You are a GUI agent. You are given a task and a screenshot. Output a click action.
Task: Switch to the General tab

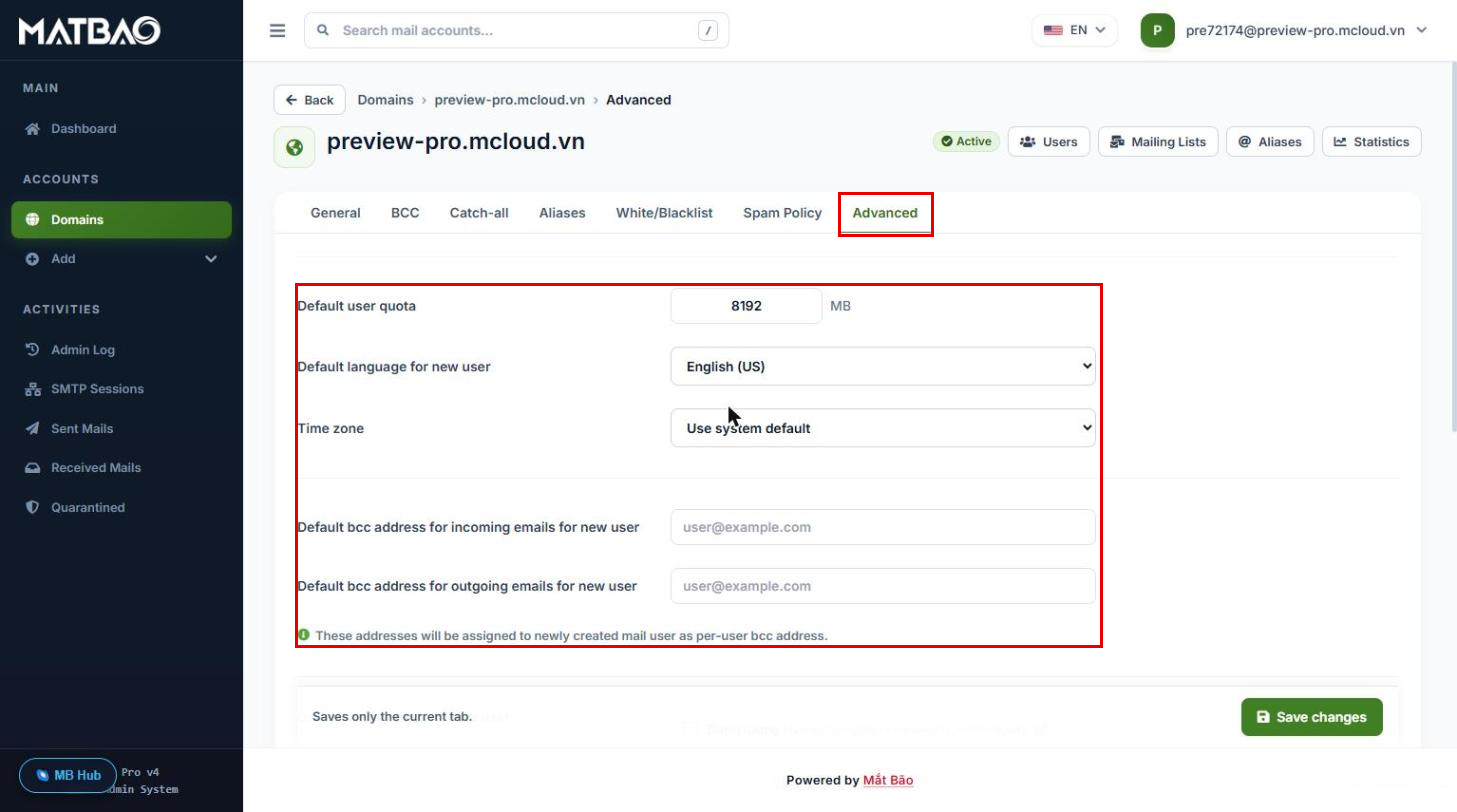click(x=336, y=213)
